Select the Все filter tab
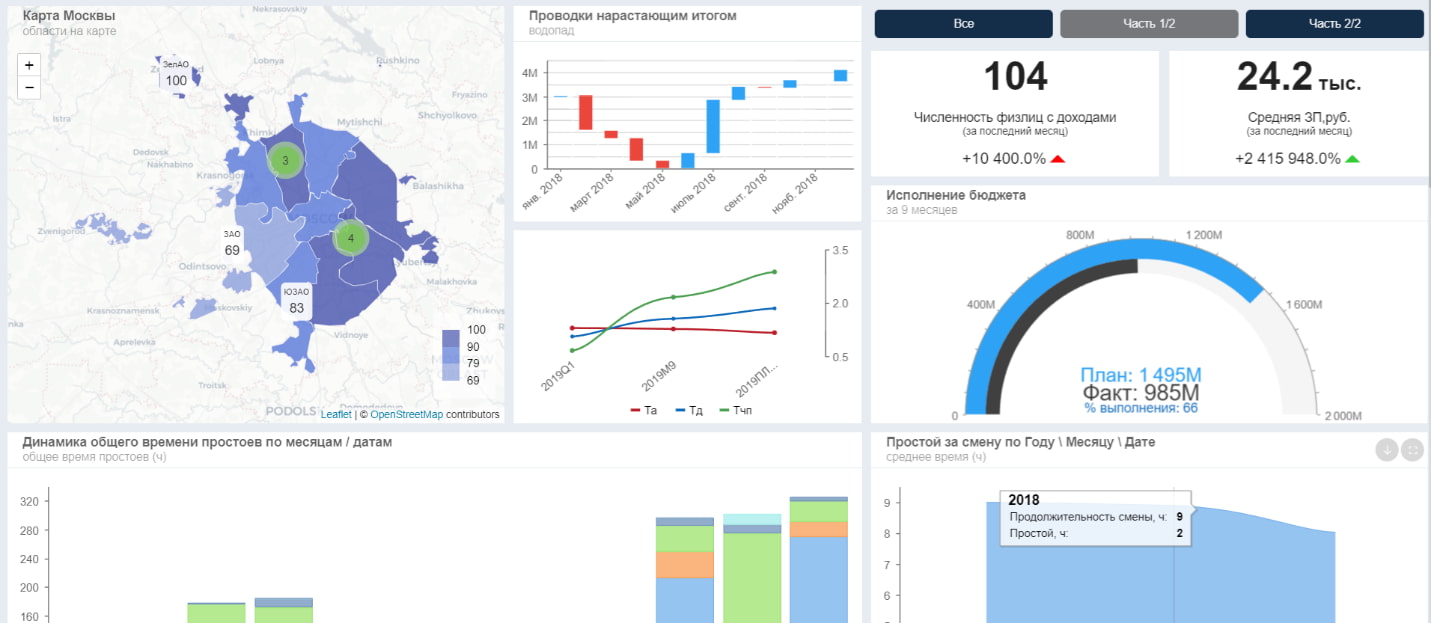 click(x=964, y=24)
